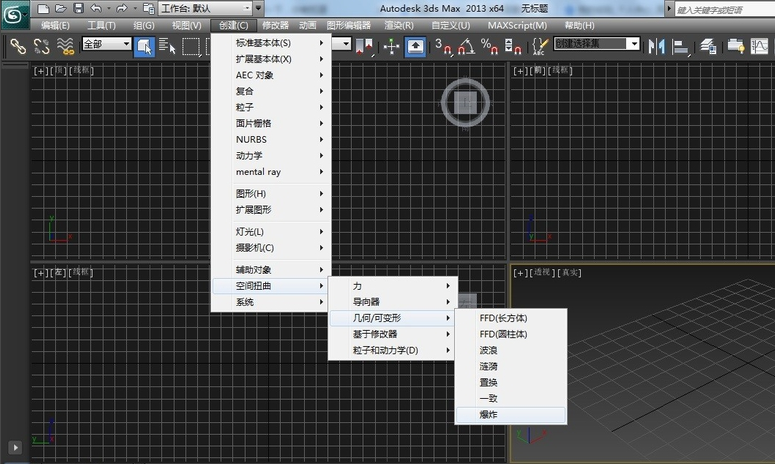Open the selection filter dropdown 全部
This screenshot has width=775, height=464.
click(x=107, y=44)
